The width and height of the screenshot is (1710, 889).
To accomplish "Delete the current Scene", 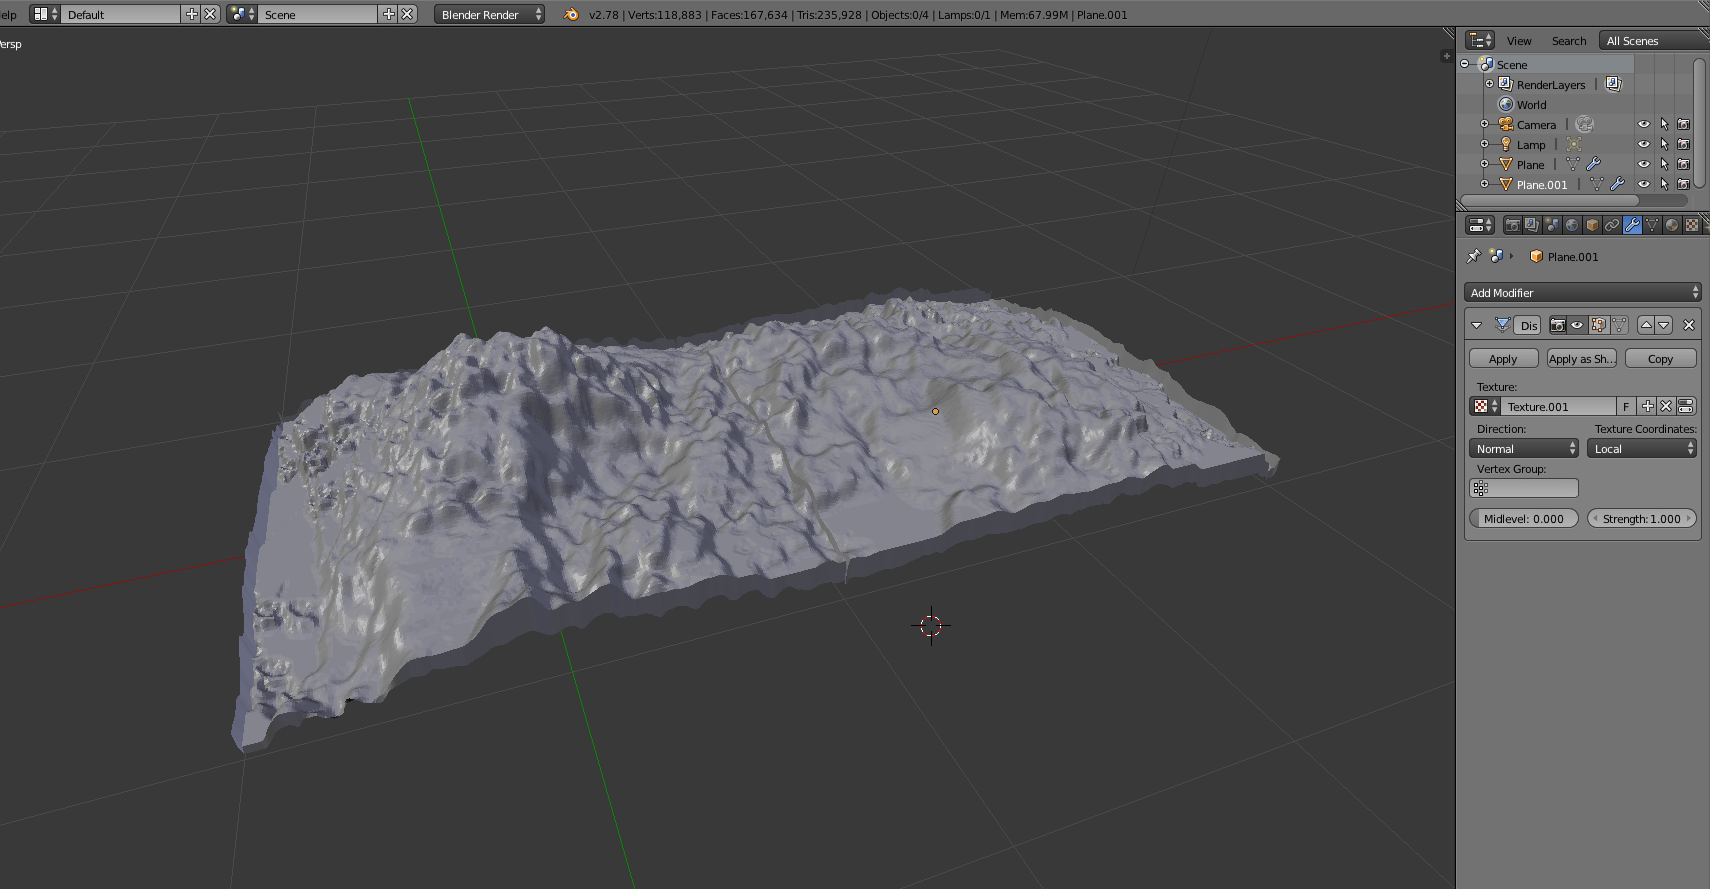I will [407, 14].
